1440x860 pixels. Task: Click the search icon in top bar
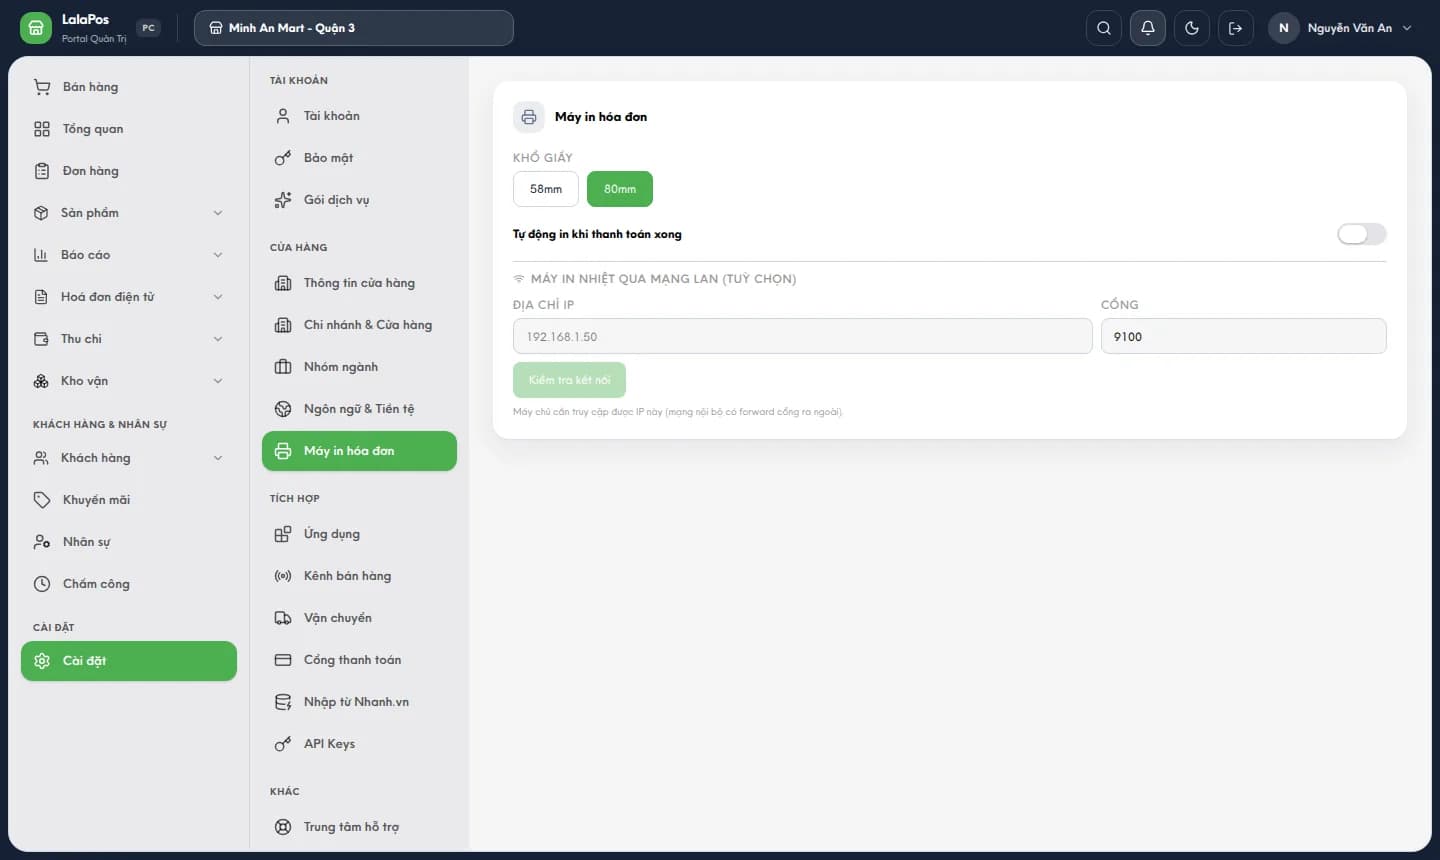tap(1104, 28)
